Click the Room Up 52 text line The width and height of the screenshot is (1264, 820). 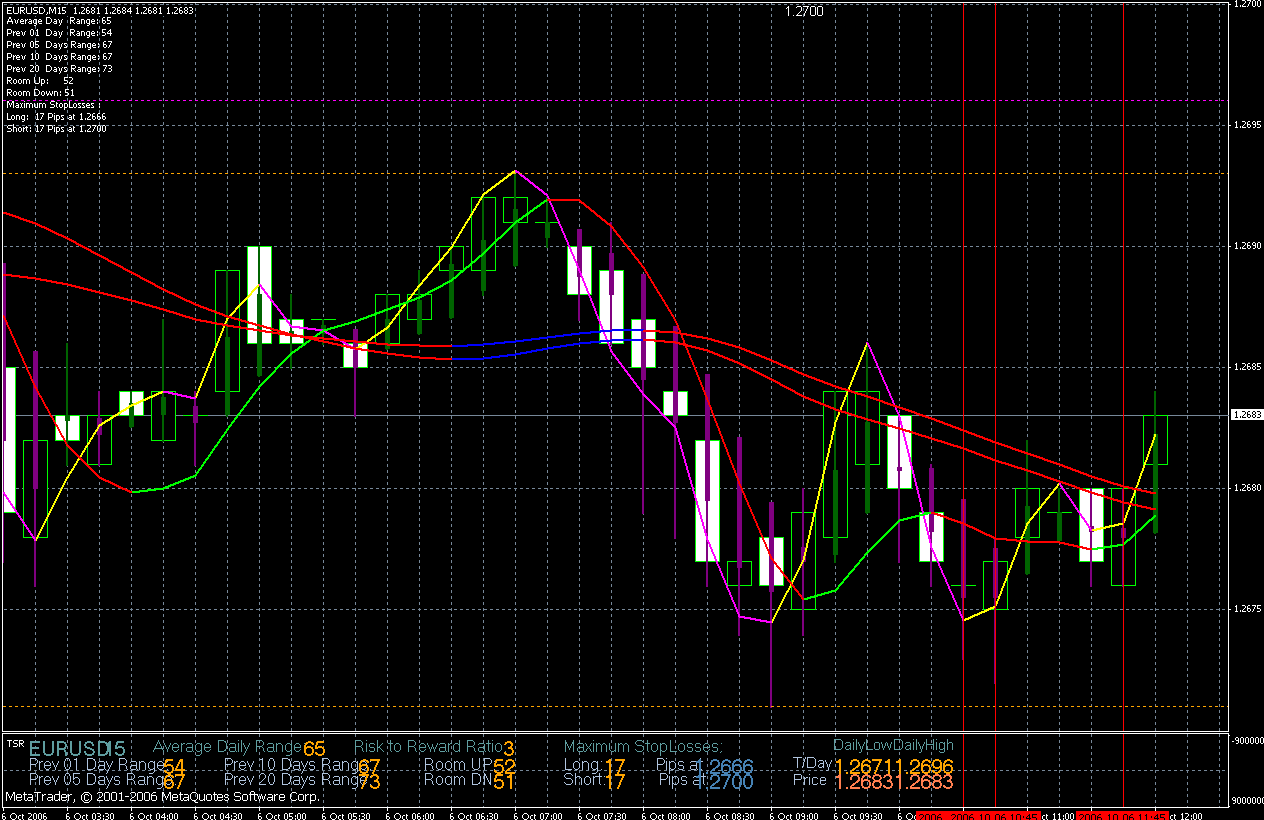[x=40, y=80]
